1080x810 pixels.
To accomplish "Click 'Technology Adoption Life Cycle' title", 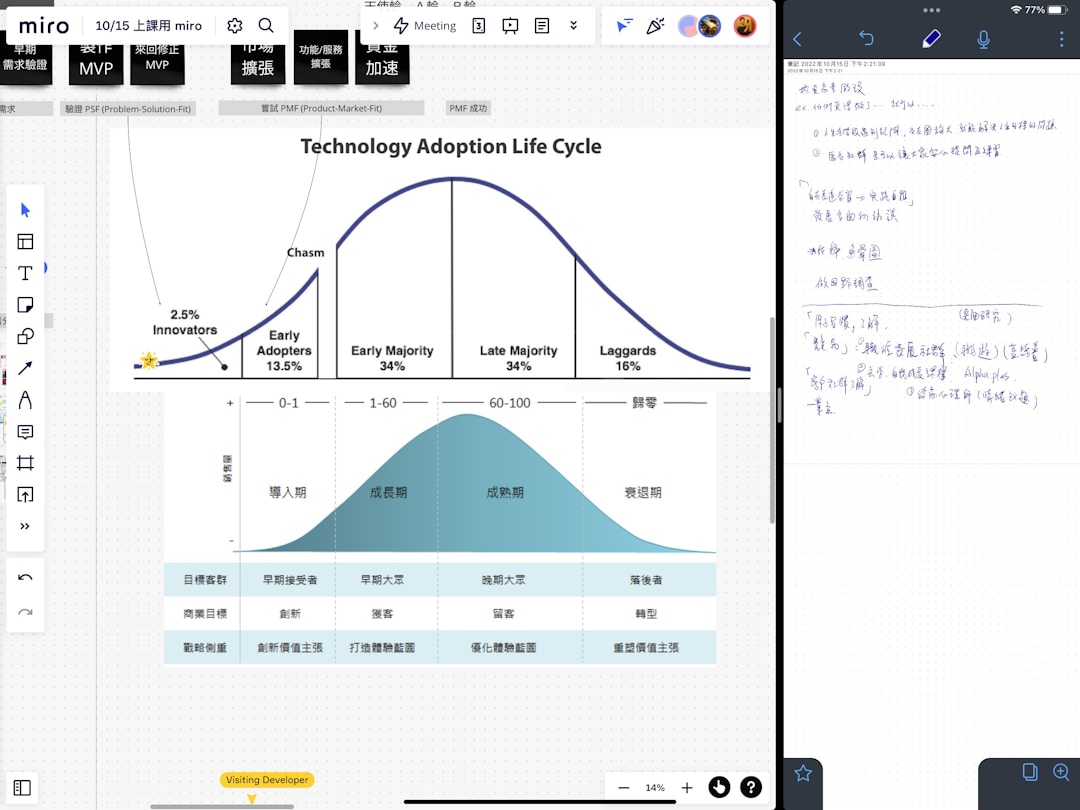I will point(451,146).
